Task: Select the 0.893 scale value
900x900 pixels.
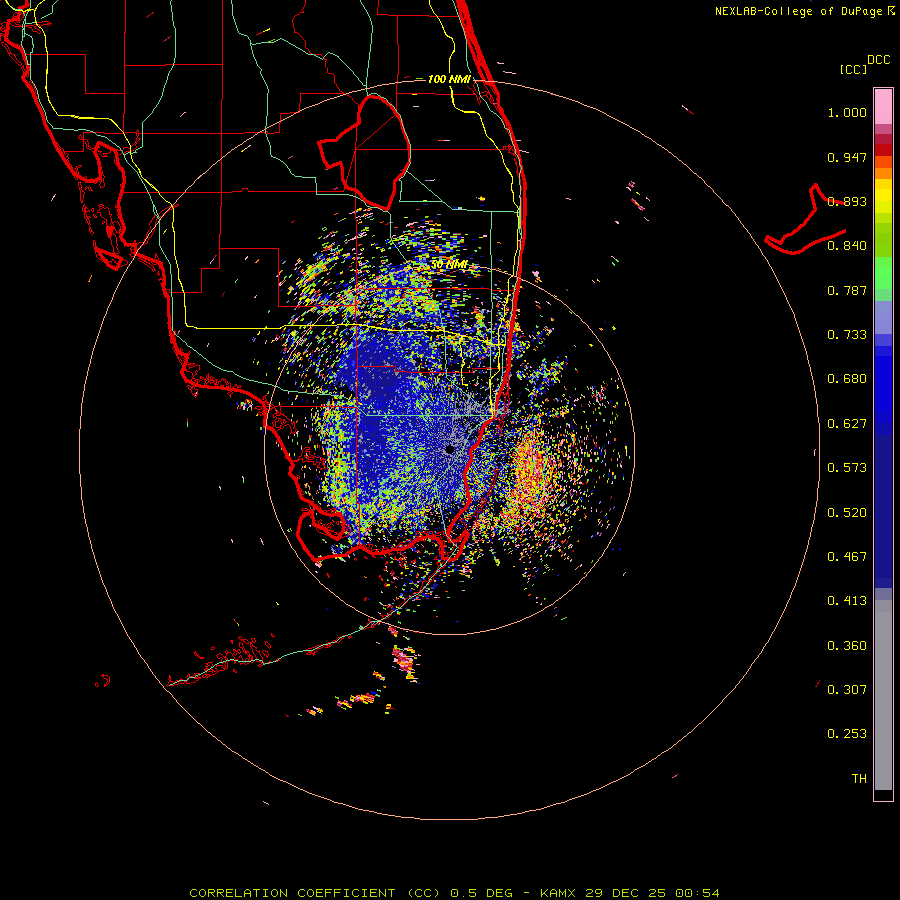Action: (x=847, y=201)
